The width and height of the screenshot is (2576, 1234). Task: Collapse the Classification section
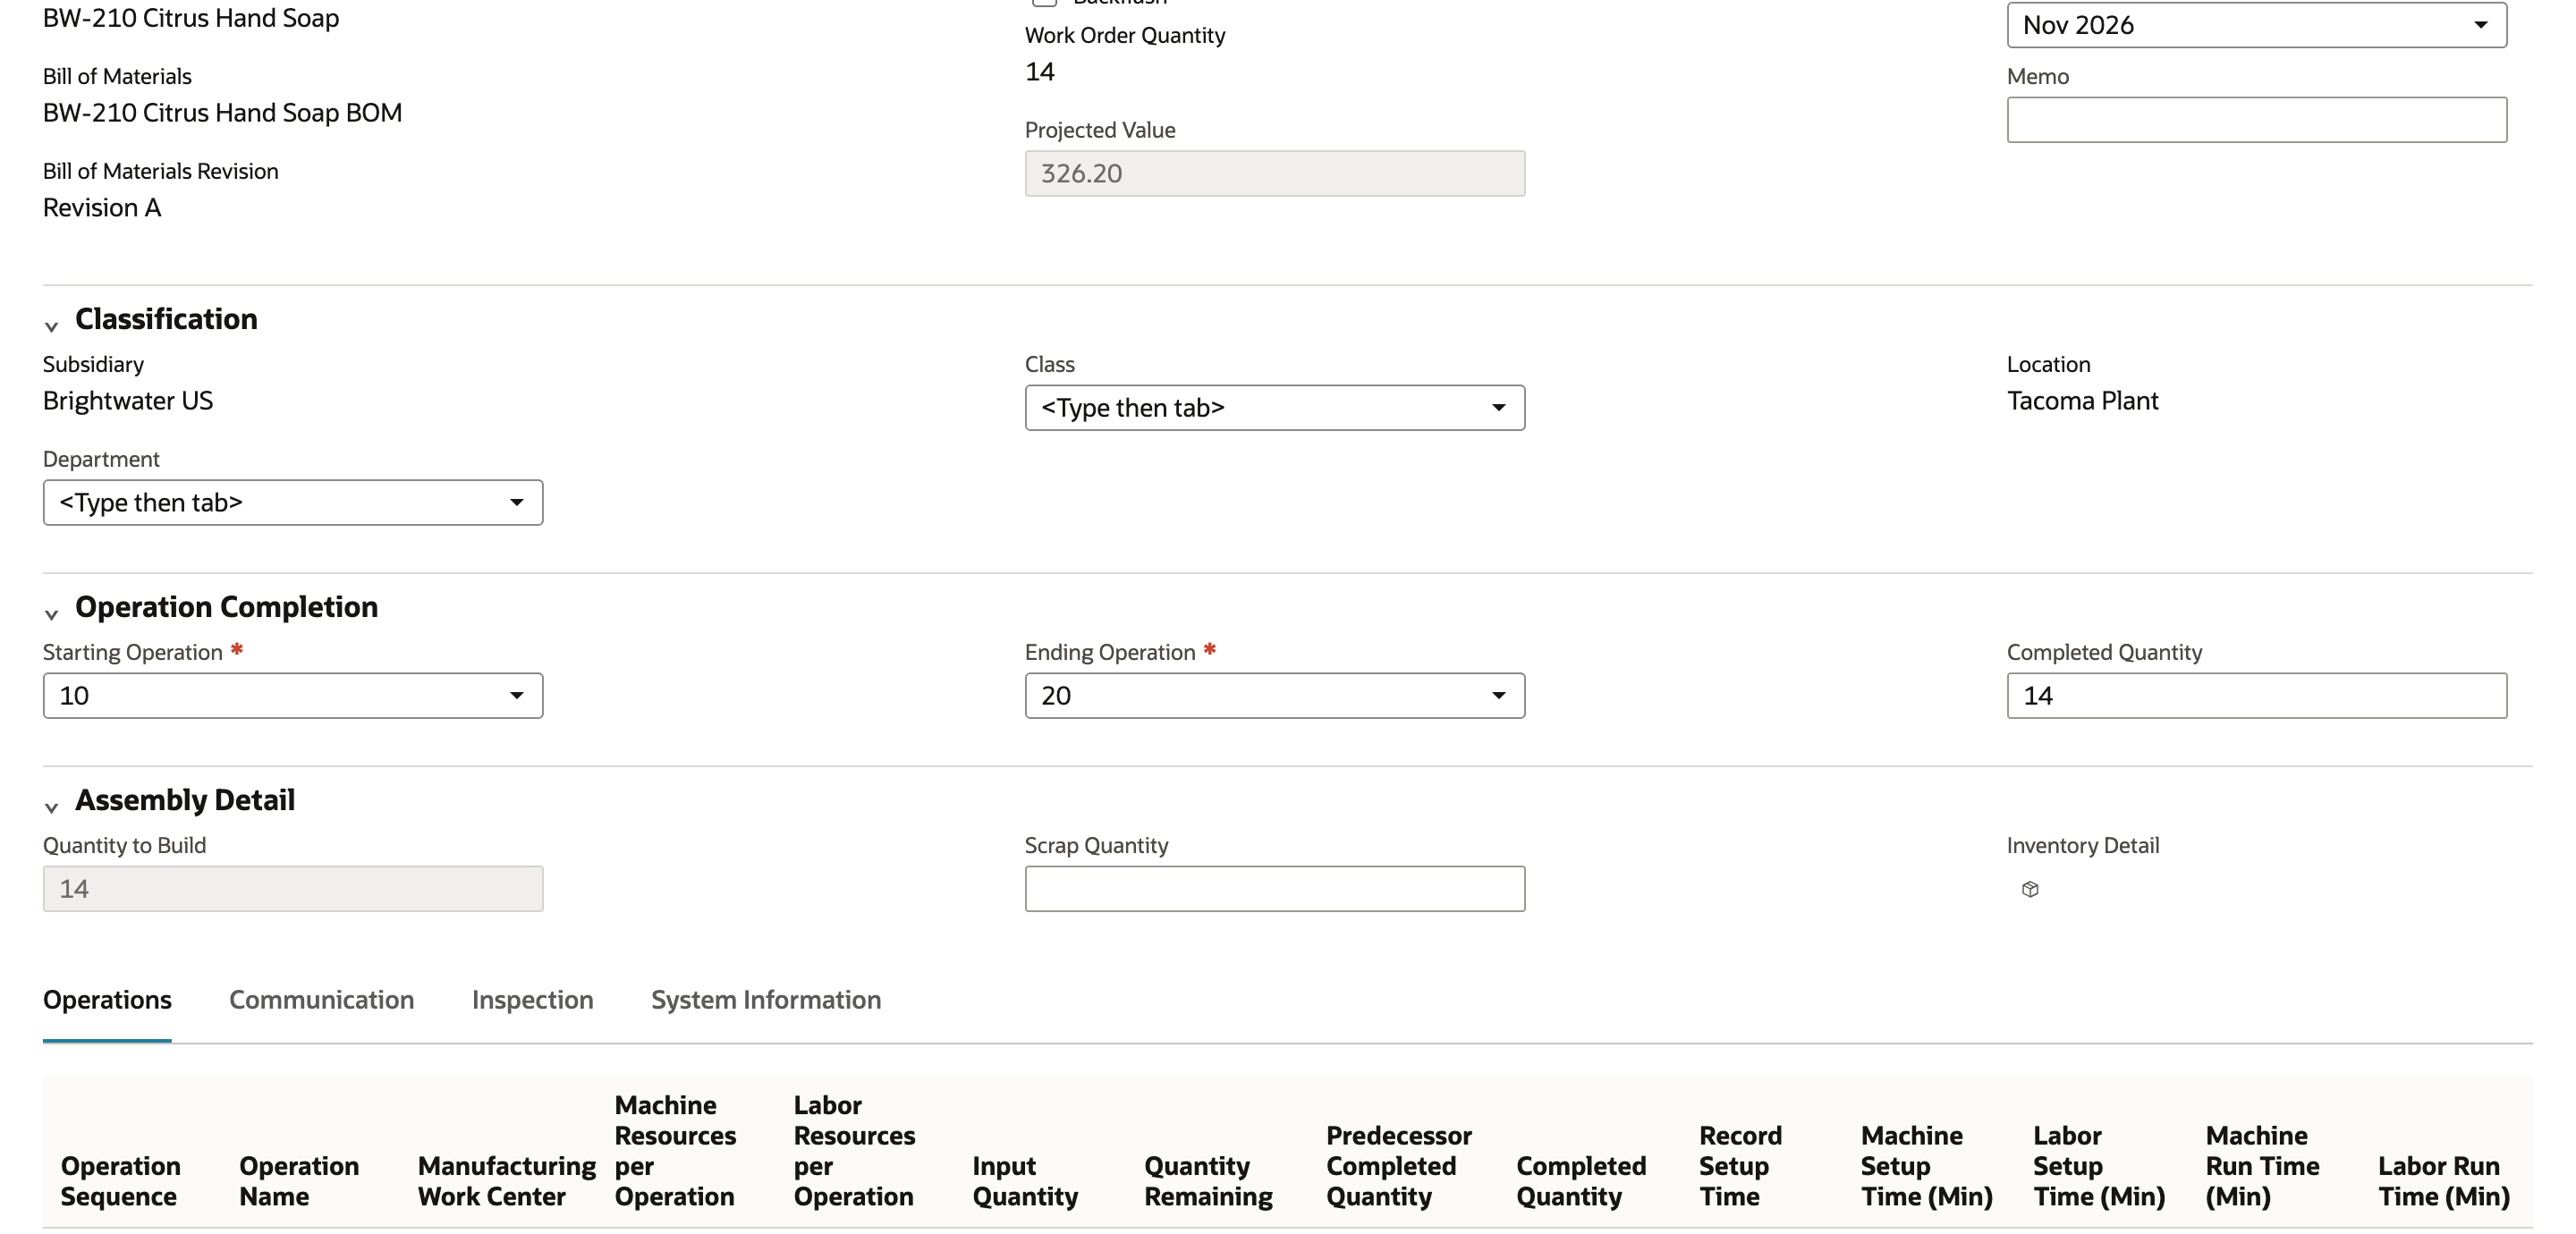click(51, 326)
